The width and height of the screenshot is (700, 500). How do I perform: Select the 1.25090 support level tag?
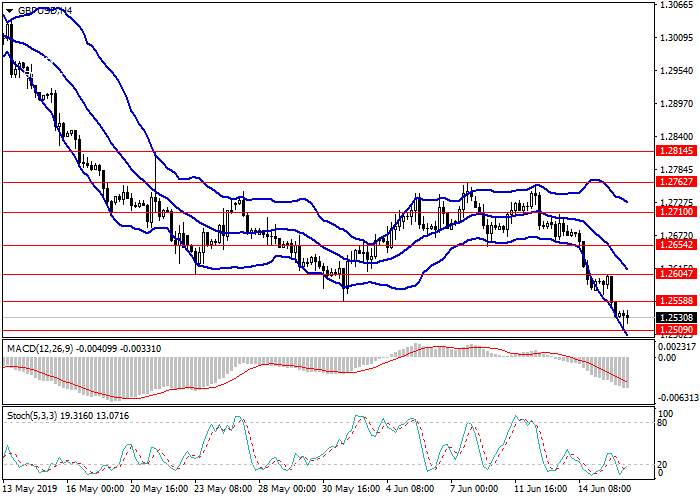[x=677, y=330]
